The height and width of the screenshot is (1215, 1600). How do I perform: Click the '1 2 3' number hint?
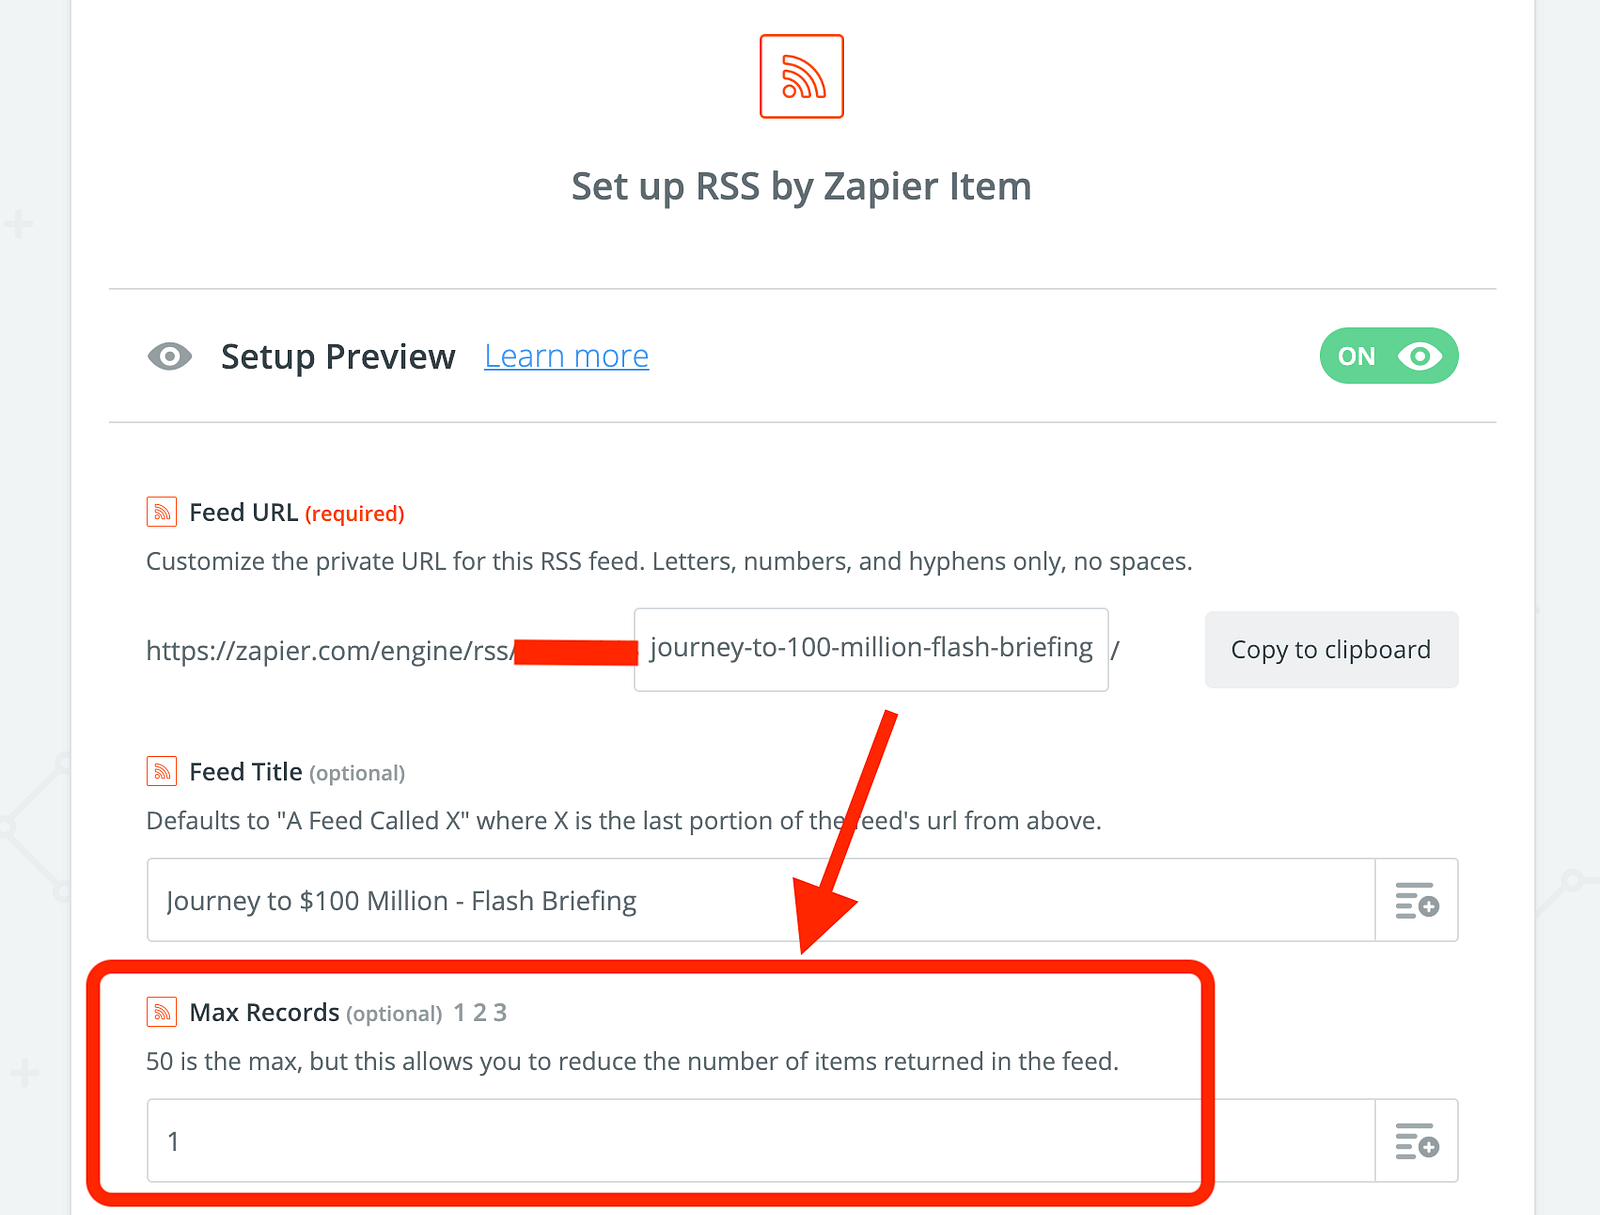[480, 1013]
